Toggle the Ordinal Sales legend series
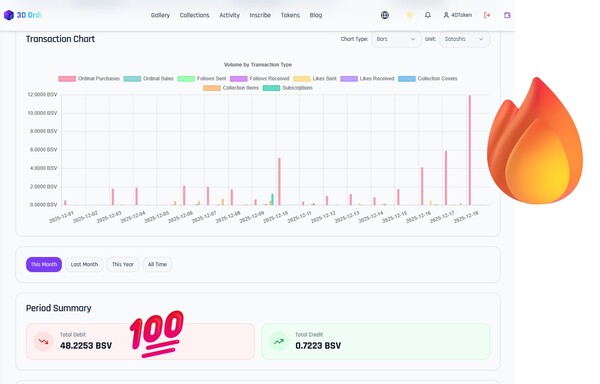Image resolution: width=600 pixels, height=384 pixels. pos(148,79)
